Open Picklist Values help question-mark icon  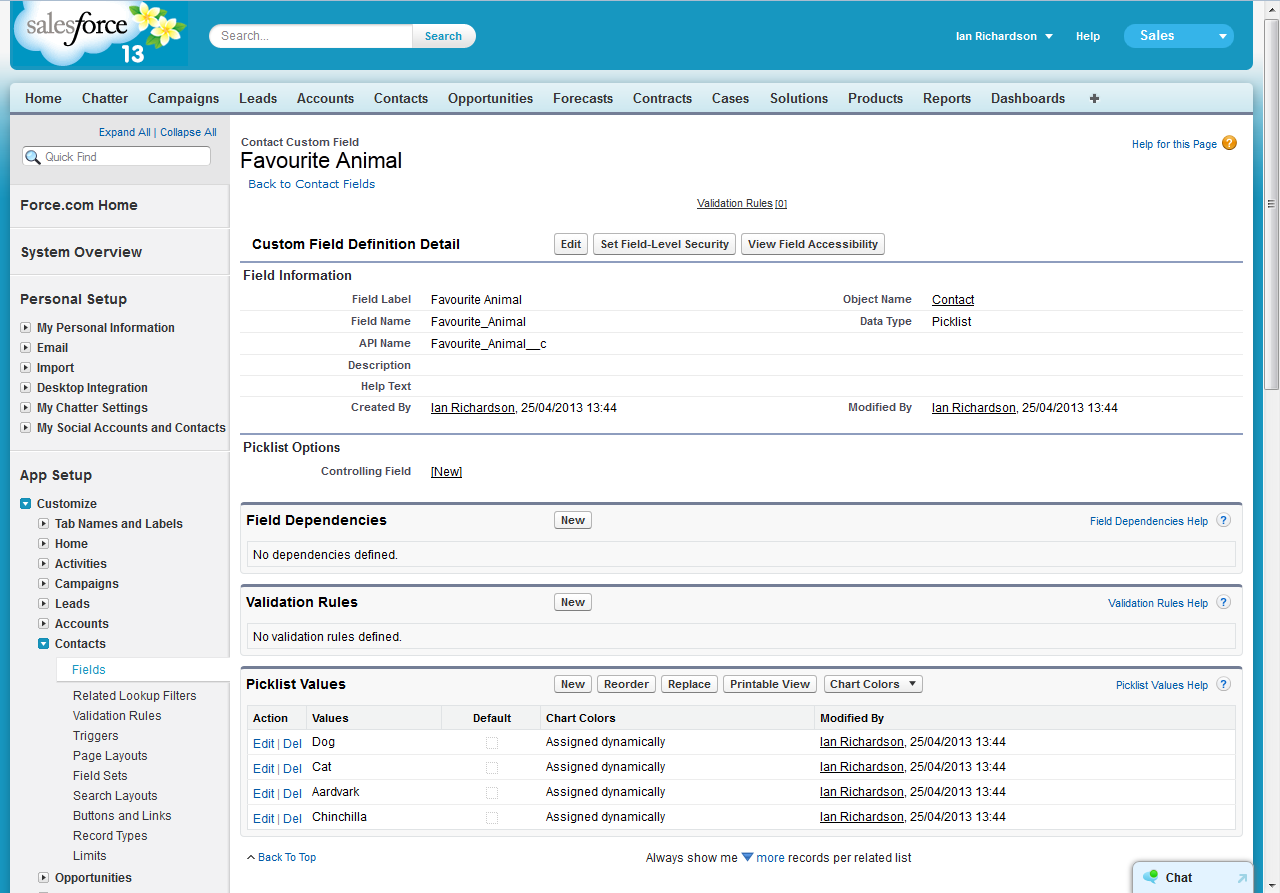[1223, 685]
